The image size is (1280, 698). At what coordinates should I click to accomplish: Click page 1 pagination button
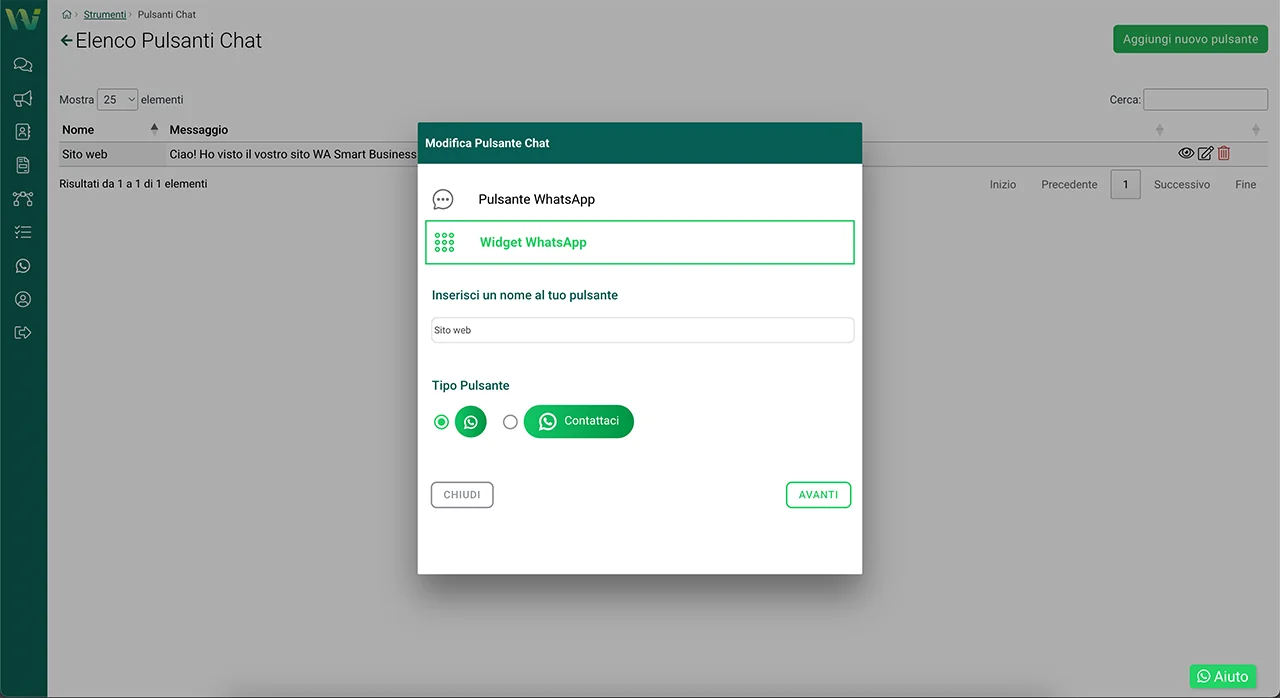(1125, 184)
